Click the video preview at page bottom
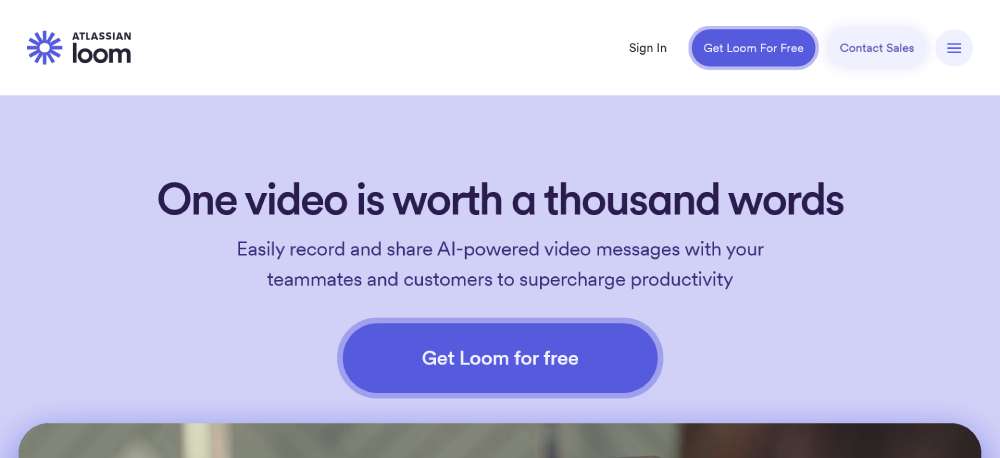The image size is (1000, 458). point(500,441)
